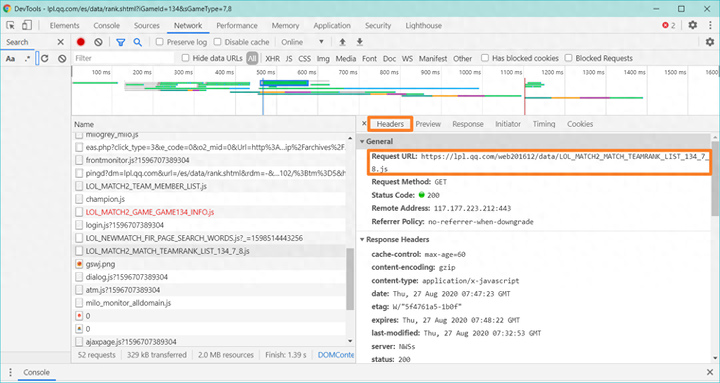720x383 pixels.
Task: Click the export HAR download arrow icon
Action: pos(360,42)
